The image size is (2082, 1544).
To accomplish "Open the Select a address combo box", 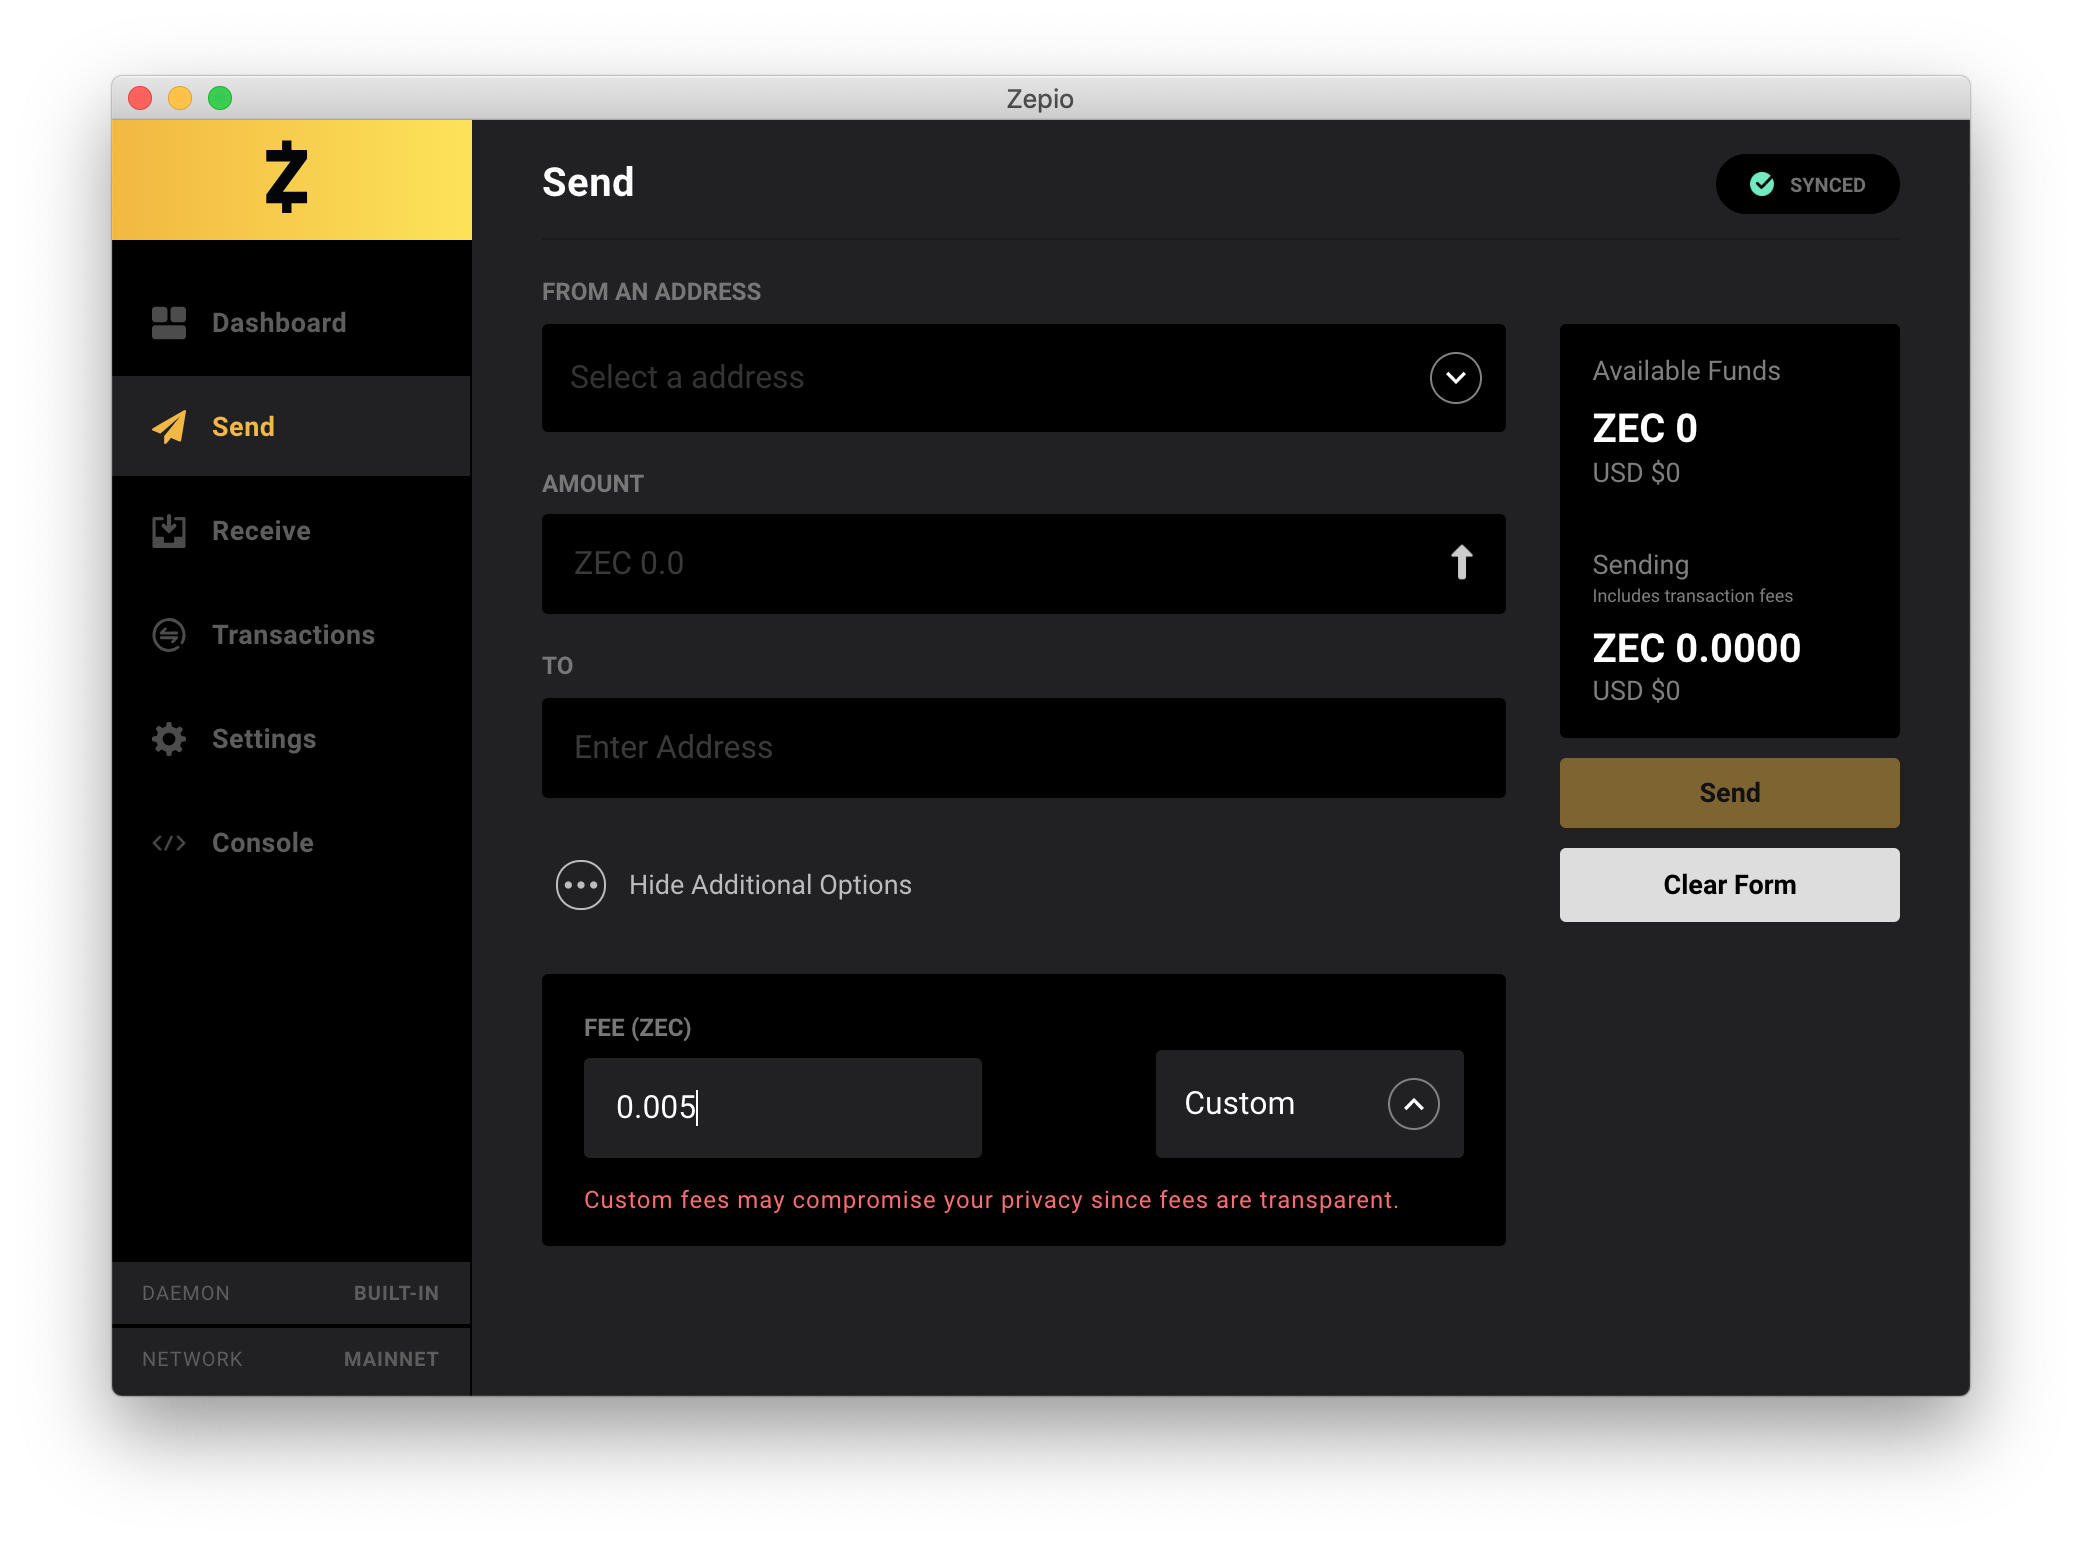I will [980, 378].
